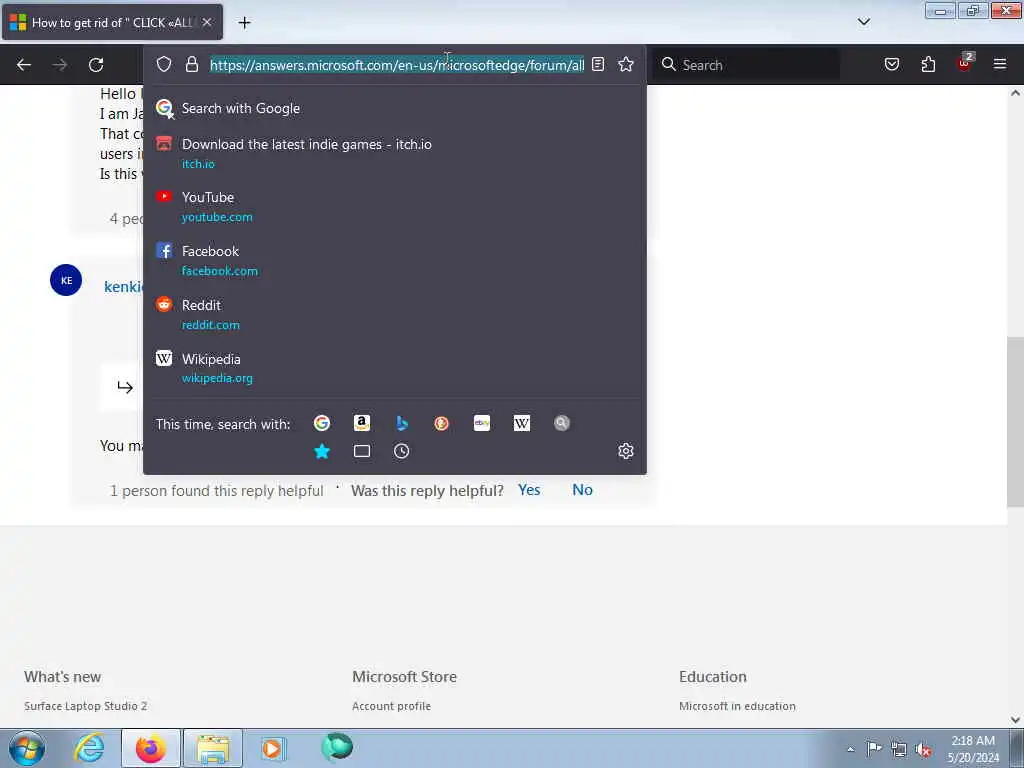
Task: Open search settings gear in dropdown
Action: point(626,451)
